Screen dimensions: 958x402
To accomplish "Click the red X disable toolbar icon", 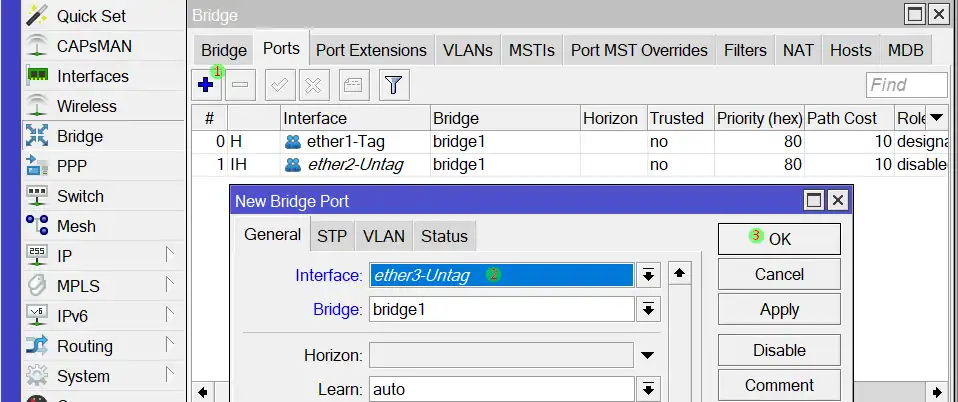I will [313, 86].
